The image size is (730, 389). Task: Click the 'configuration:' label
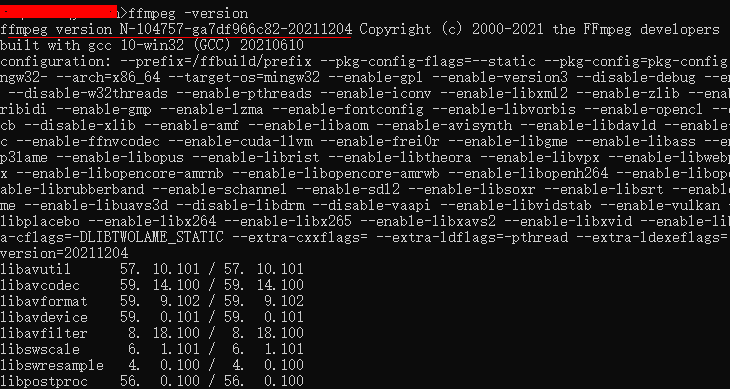[55, 62]
